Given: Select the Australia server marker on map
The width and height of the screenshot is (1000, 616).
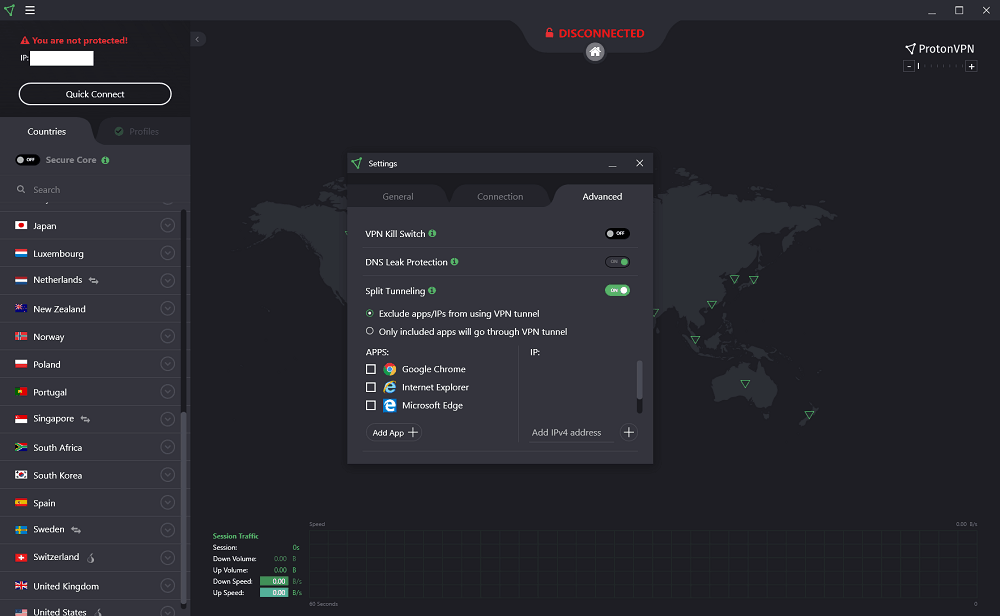Looking at the screenshot, I should (x=745, y=384).
